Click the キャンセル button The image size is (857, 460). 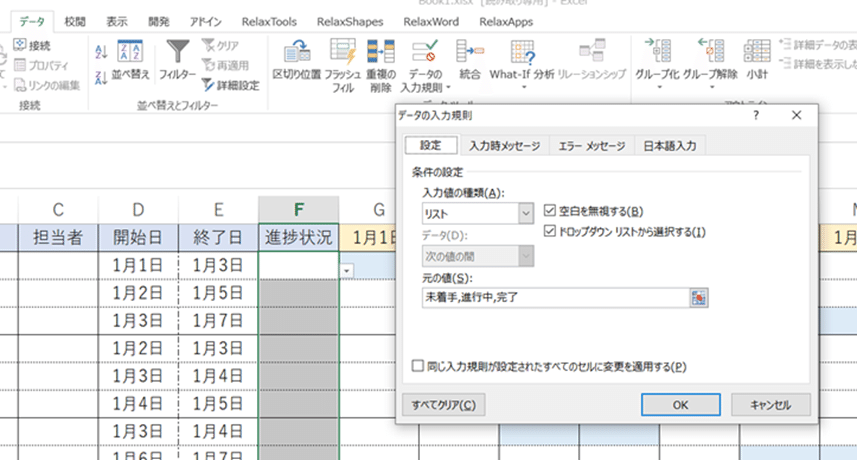pyautogui.click(x=771, y=405)
